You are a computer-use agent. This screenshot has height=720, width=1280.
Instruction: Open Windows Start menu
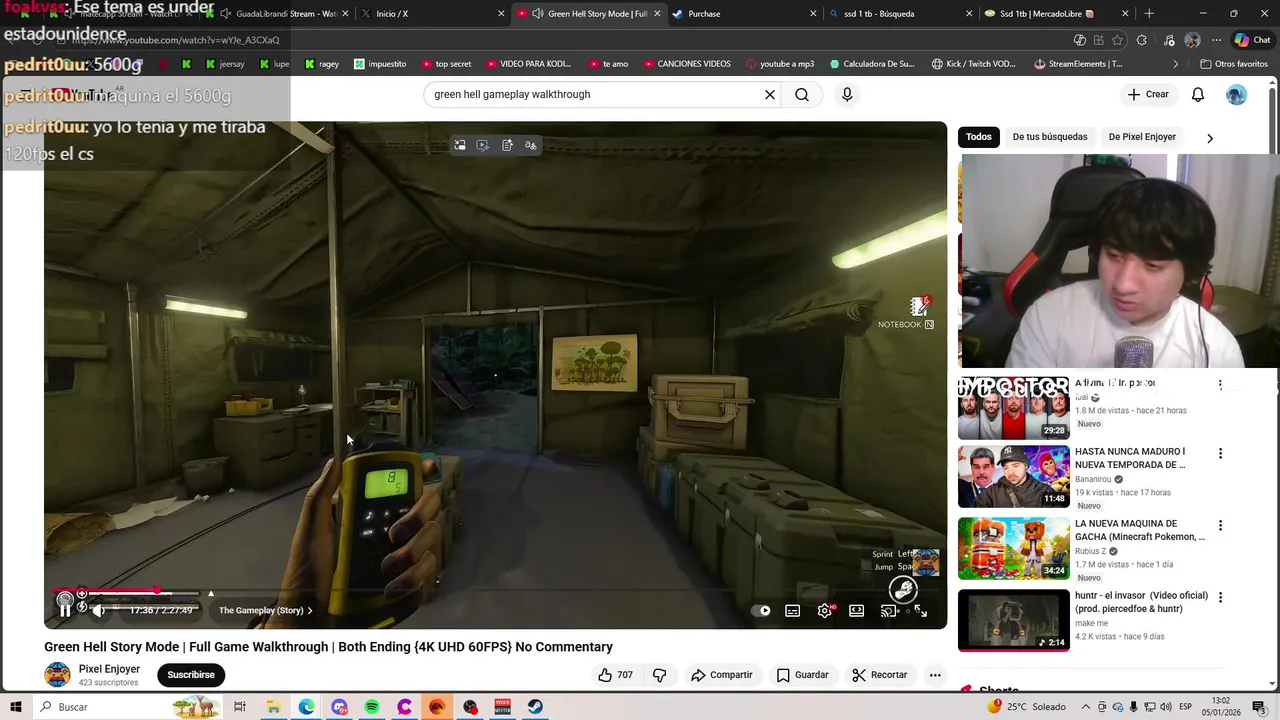16,707
